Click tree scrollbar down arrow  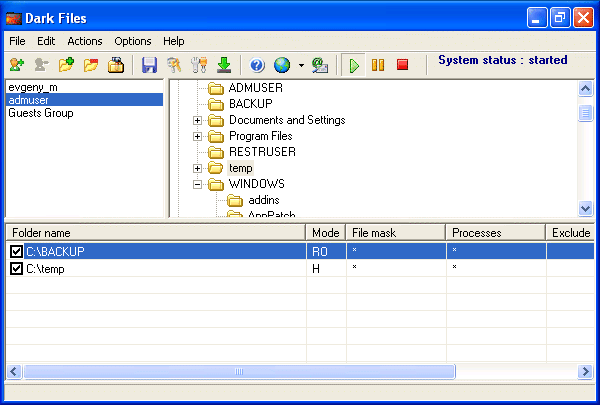click(585, 209)
